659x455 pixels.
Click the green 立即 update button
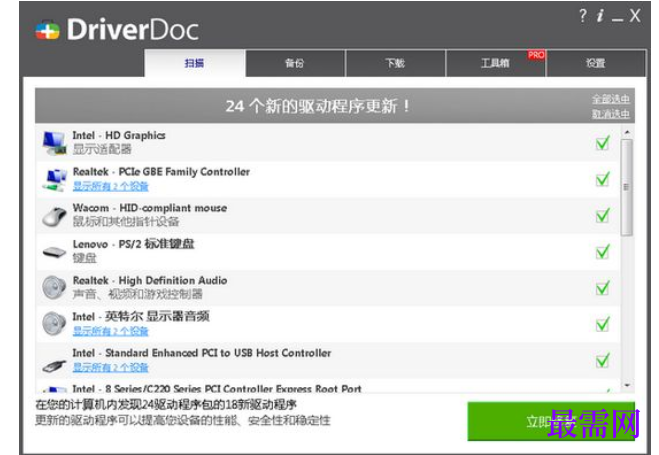tap(551, 421)
